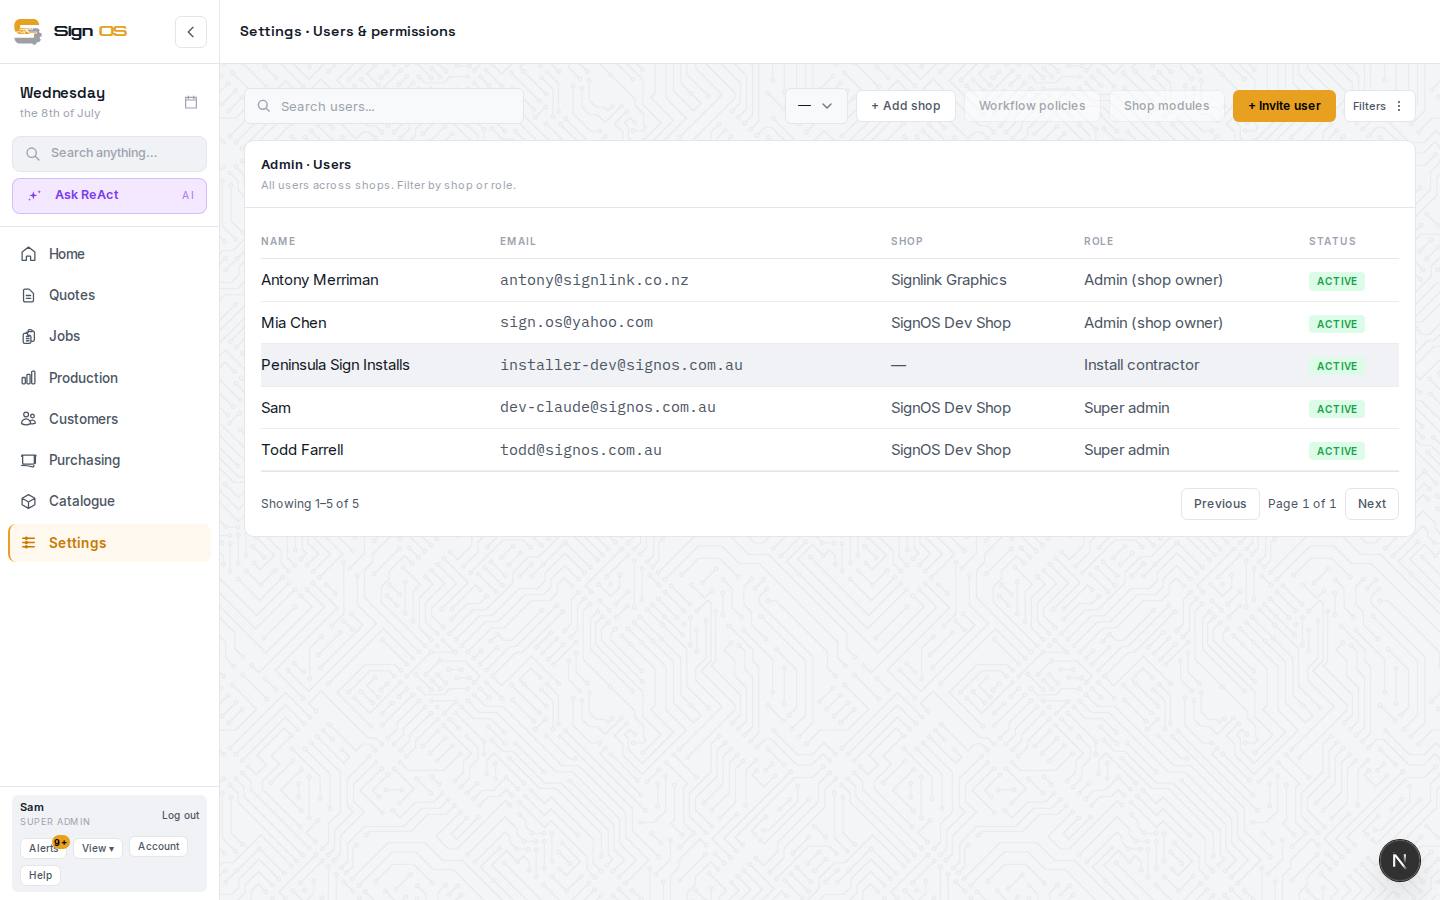Click the Add shop button

[906, 106]
